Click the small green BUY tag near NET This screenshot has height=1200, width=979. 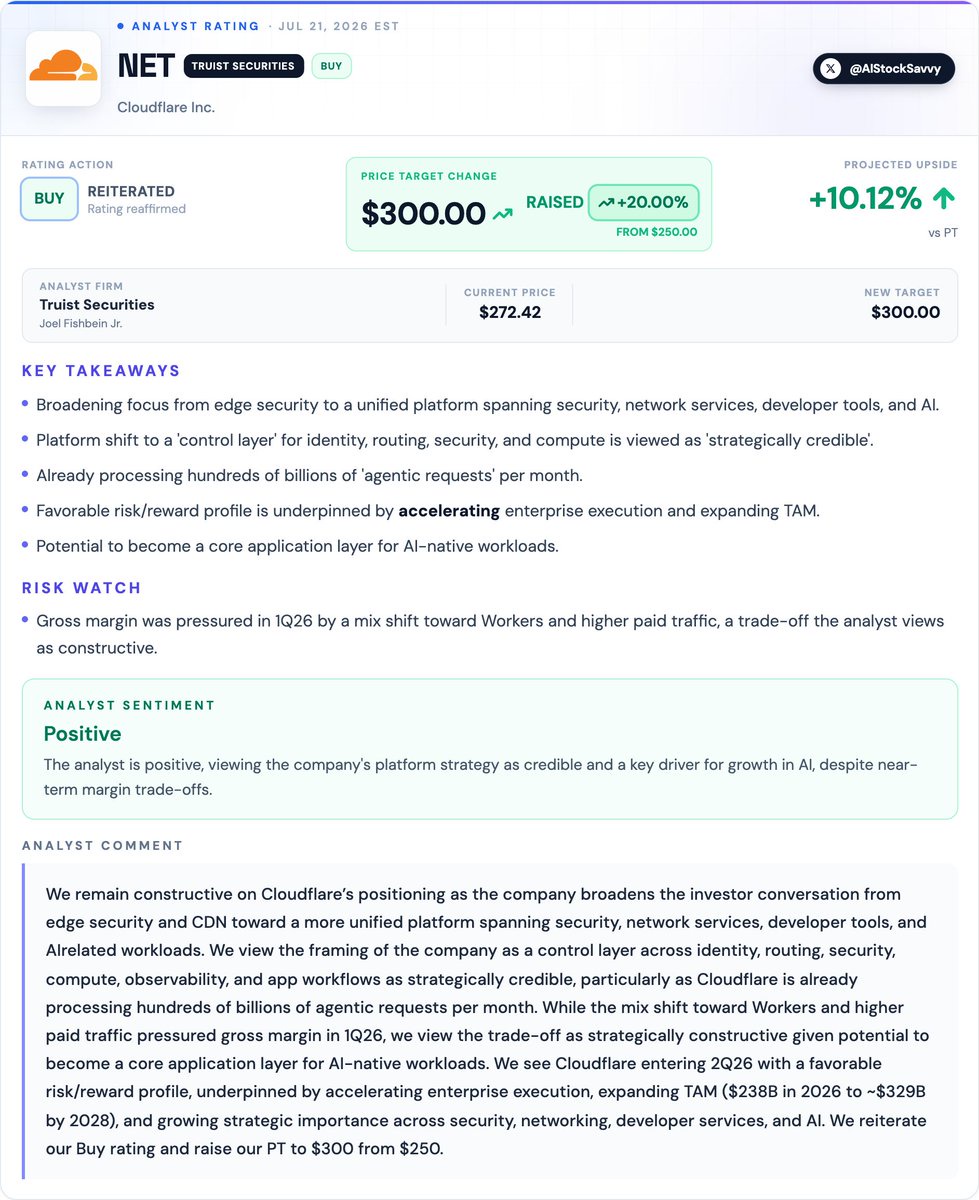pos(331,66)
